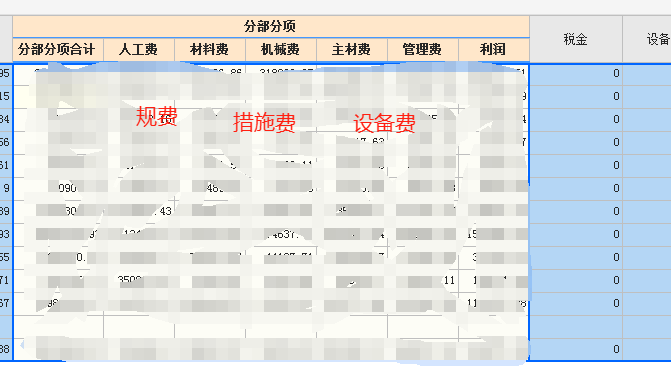671x386 pixels.
Task: Click 税金 value 0 in row ending 56
Action: 576,143
